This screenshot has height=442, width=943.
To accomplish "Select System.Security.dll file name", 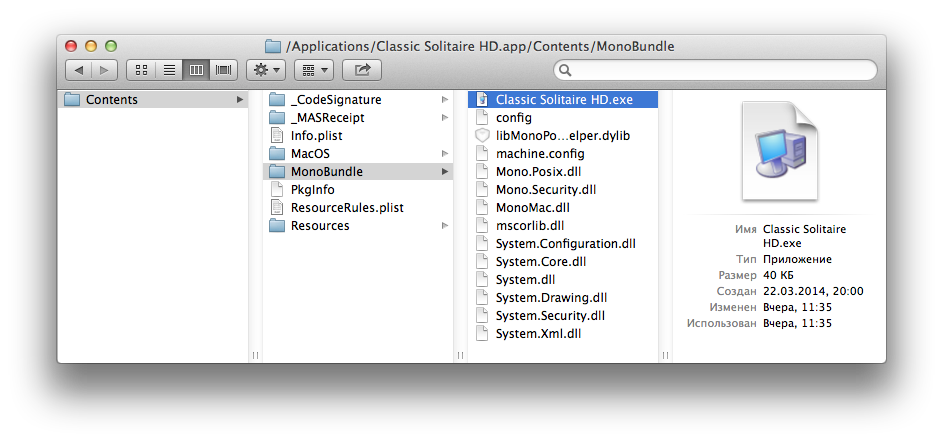I will click(550, 316).
